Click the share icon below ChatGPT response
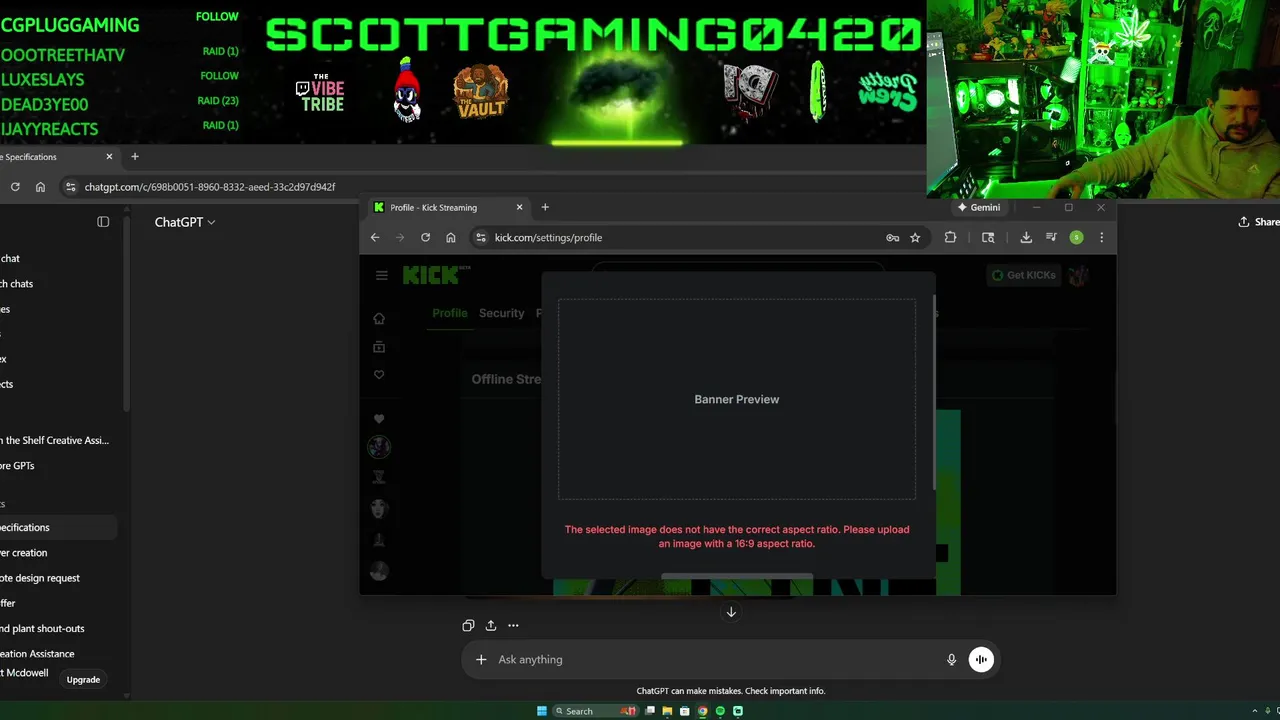Image resolution: width=1280 pixels, height=720 pixels. pos(491,625)
